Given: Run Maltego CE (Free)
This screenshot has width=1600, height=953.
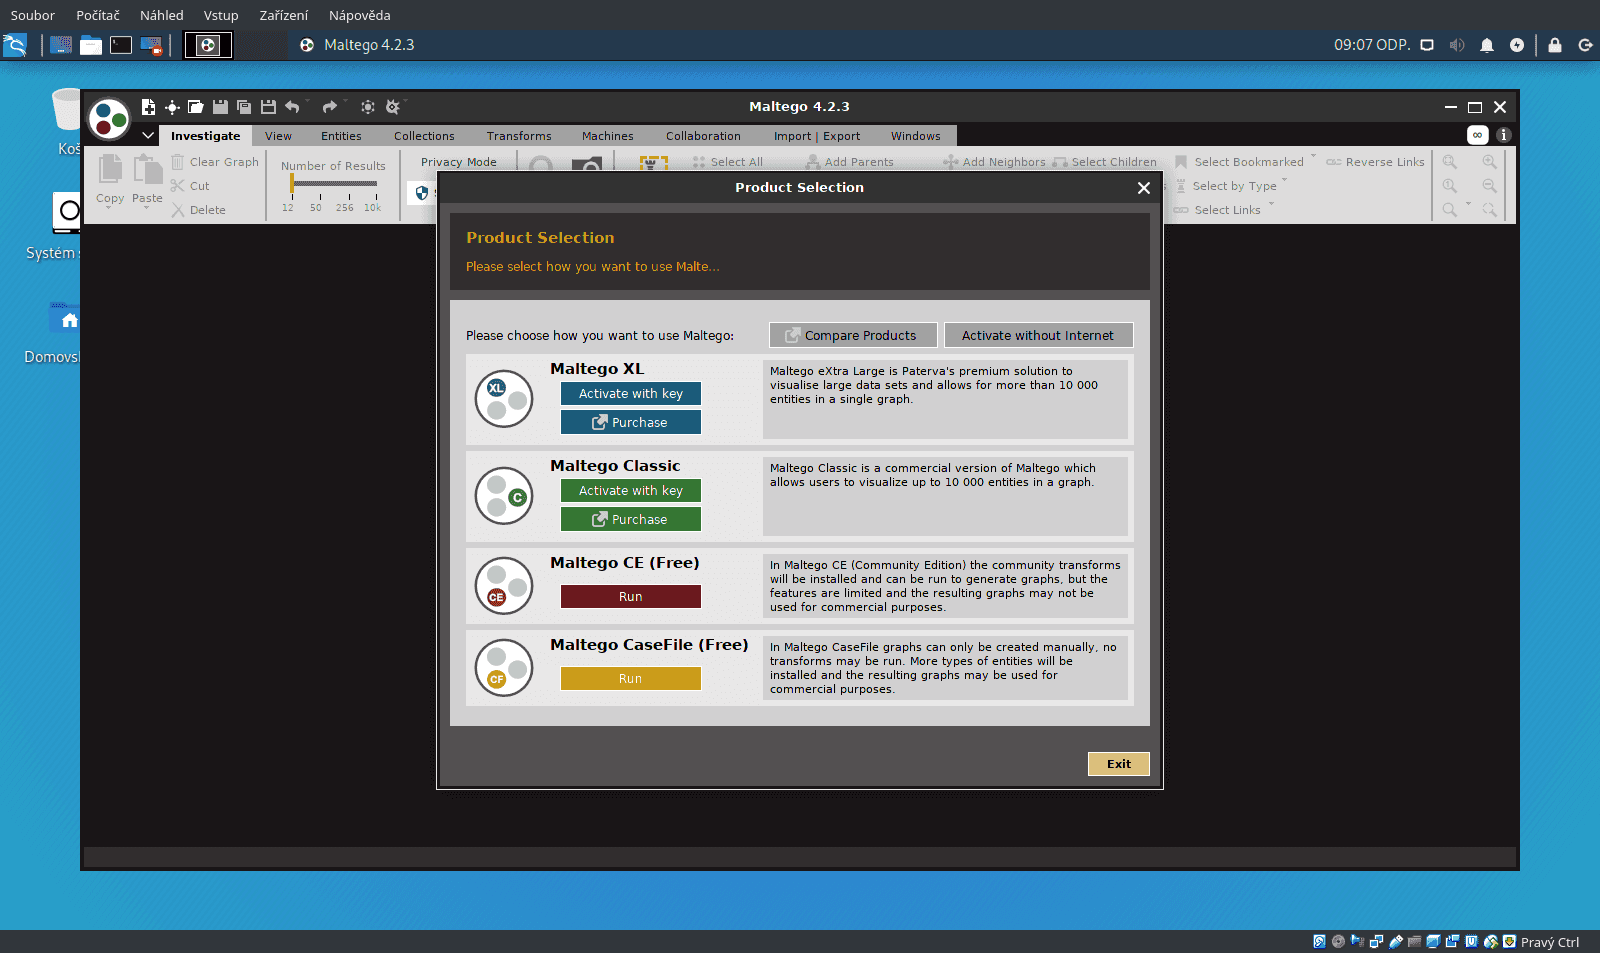Looking at the screenshot, I should 631,597.
